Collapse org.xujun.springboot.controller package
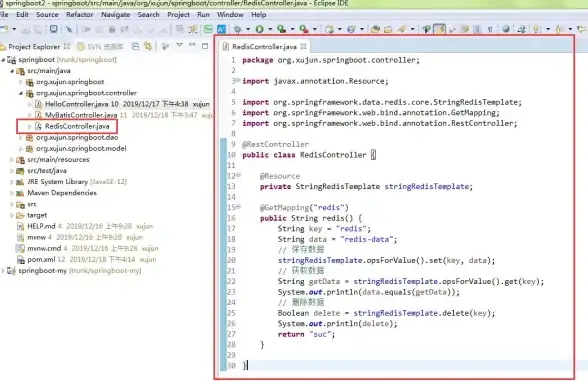Viewport: 588px width, 381px height. tap(21, 93)
